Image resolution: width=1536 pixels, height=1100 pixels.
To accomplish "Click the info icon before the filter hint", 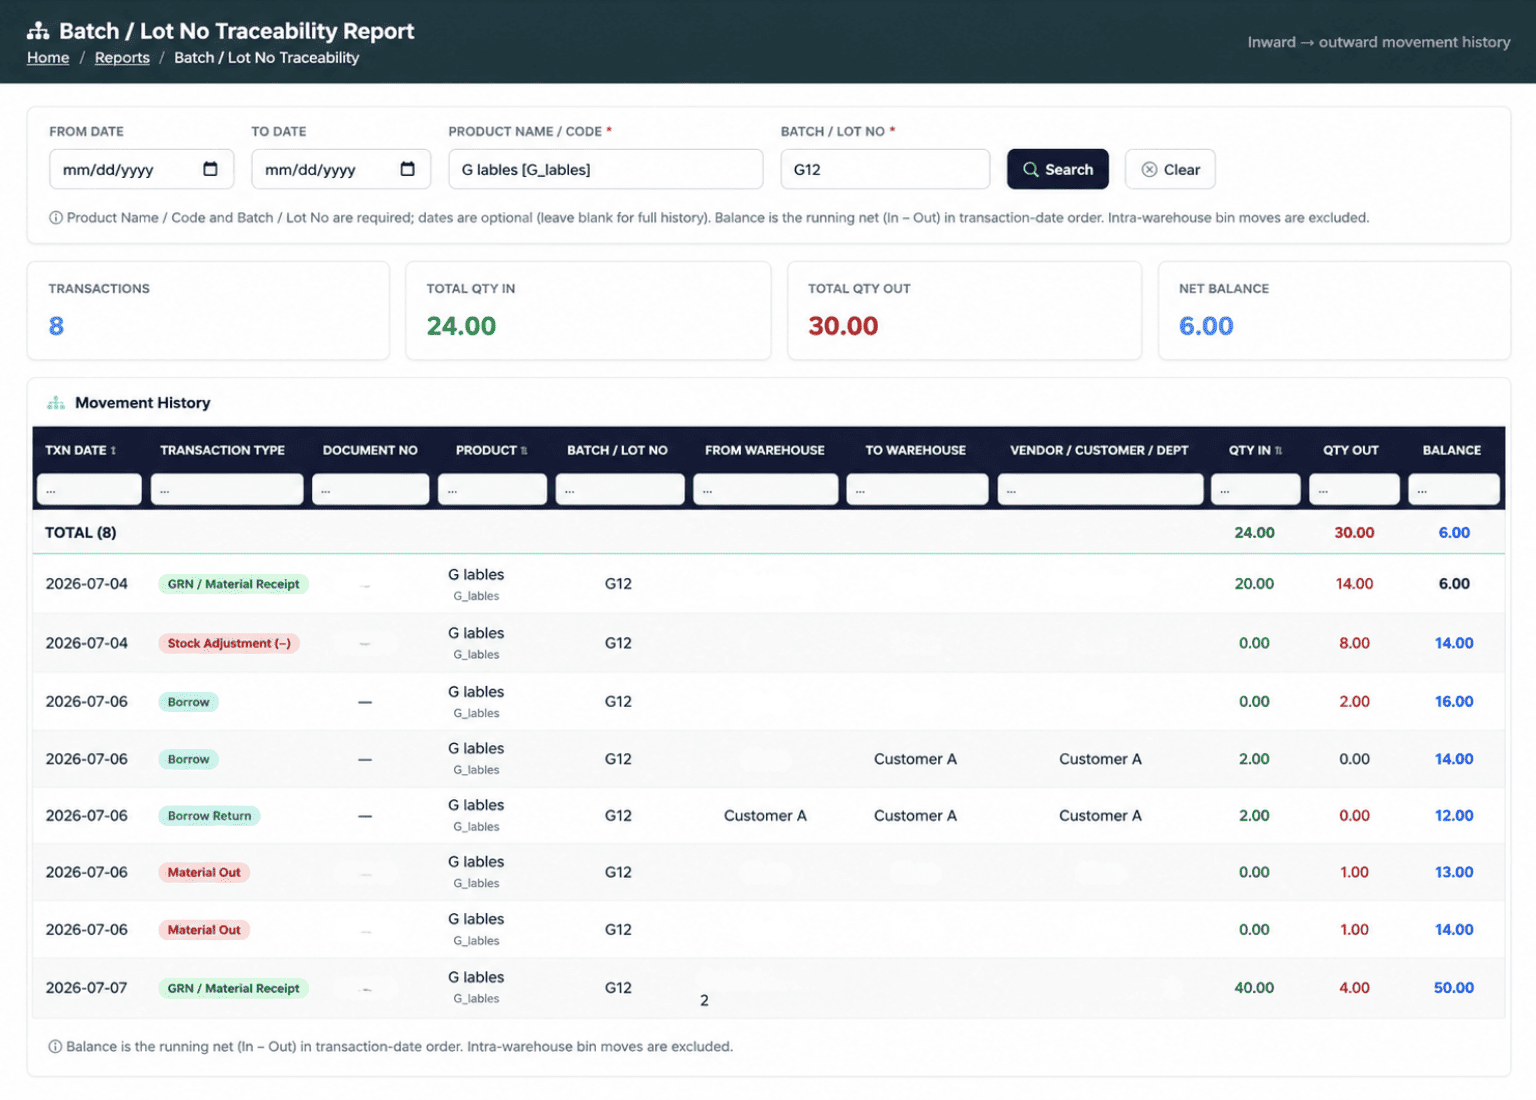I will coord(56,218).
